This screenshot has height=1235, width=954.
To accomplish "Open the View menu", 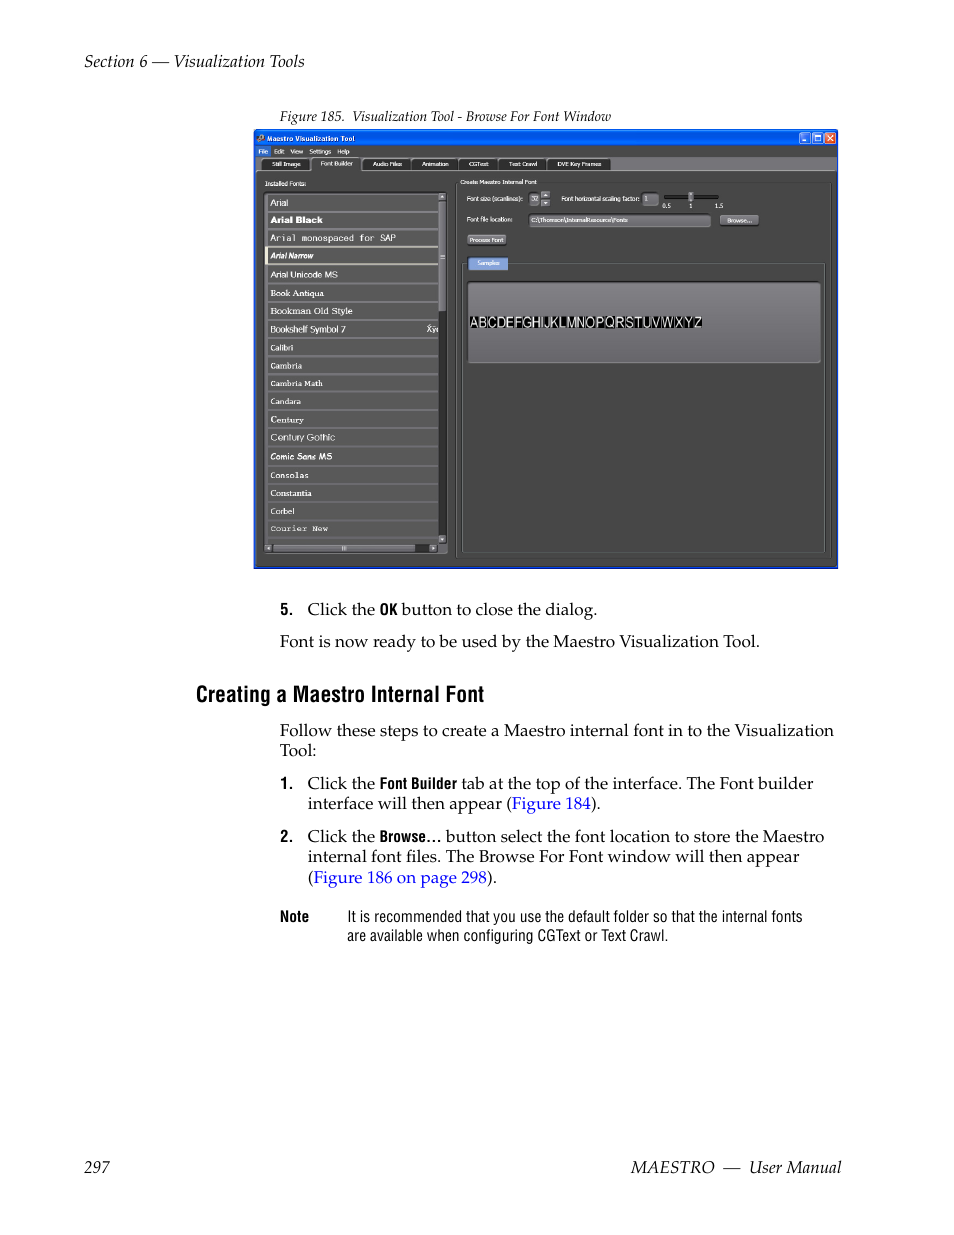I will [296, 152].
